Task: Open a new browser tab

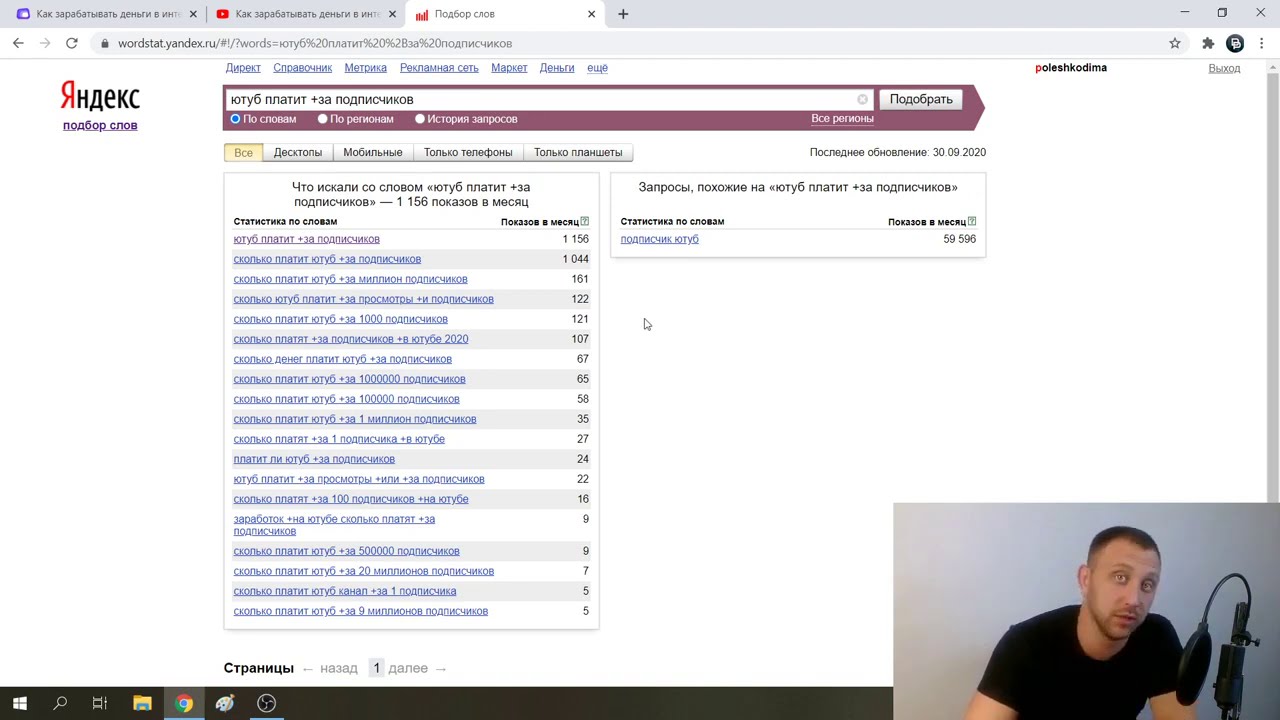Action: [x=623, y=14]
